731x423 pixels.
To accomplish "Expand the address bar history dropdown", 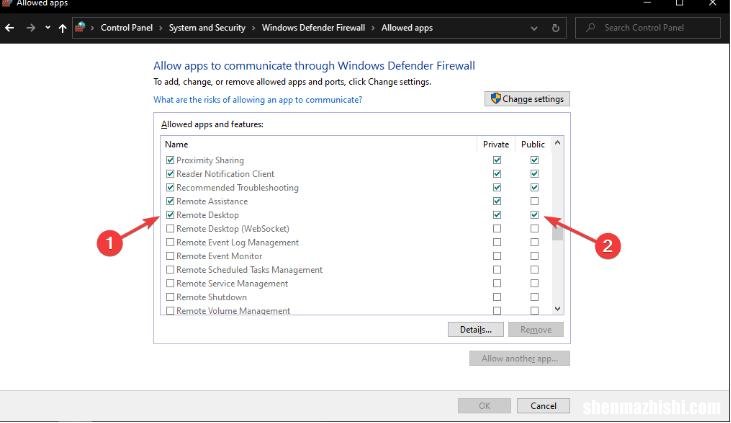I will [534, 28].
